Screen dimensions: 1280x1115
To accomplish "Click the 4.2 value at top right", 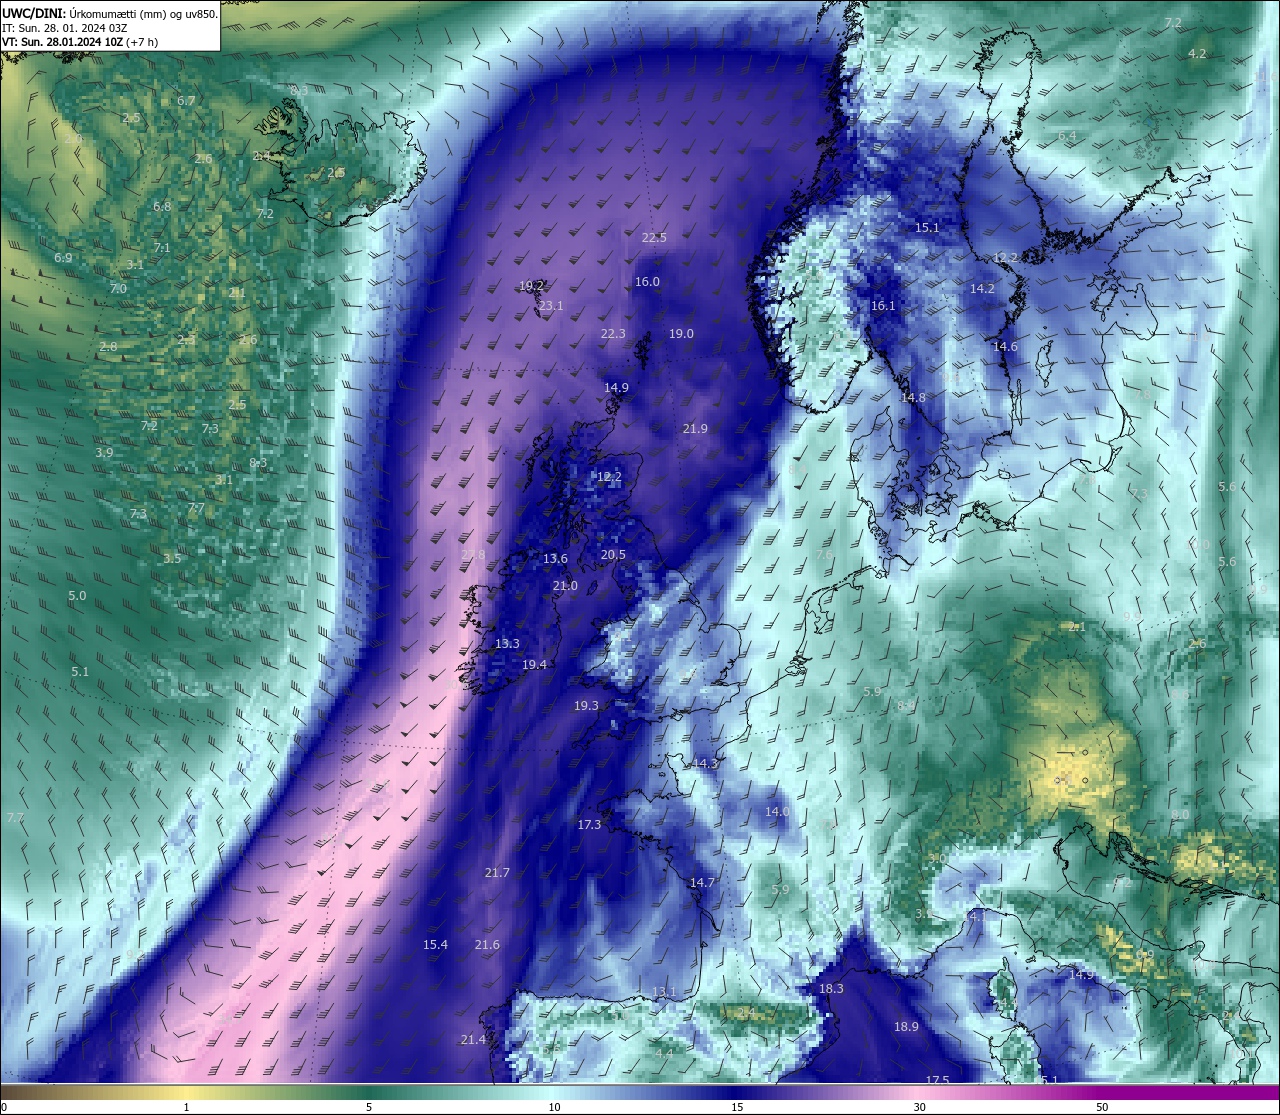I will point(1197,54).
